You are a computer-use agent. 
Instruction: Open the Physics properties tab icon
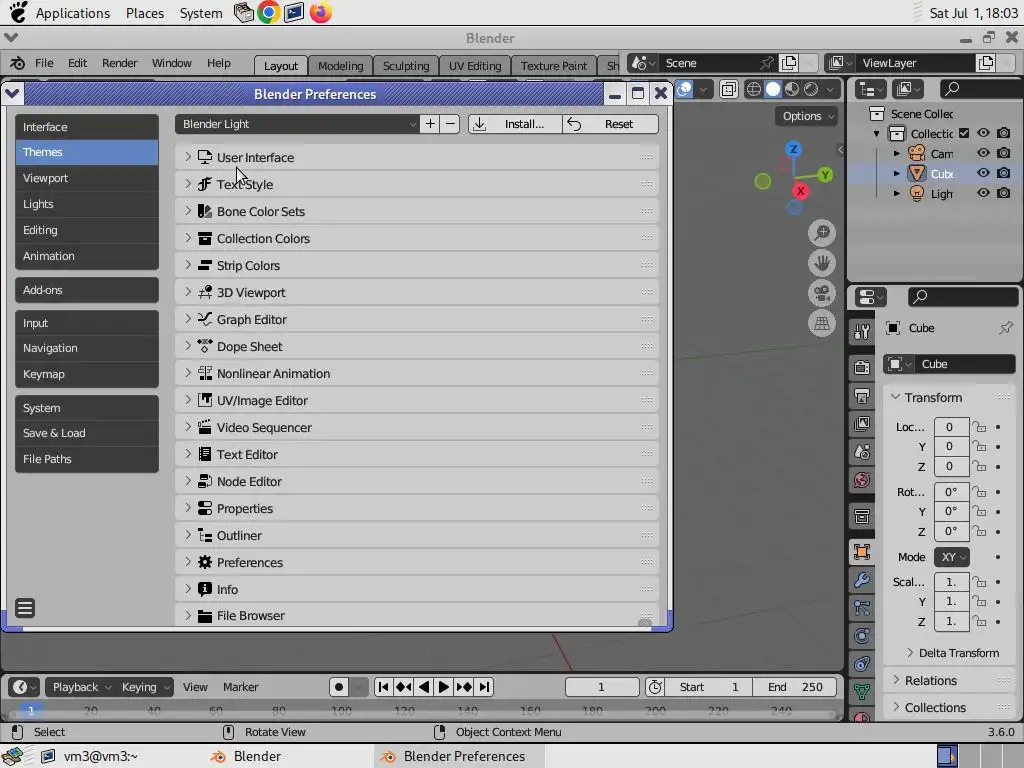point(862,636)
